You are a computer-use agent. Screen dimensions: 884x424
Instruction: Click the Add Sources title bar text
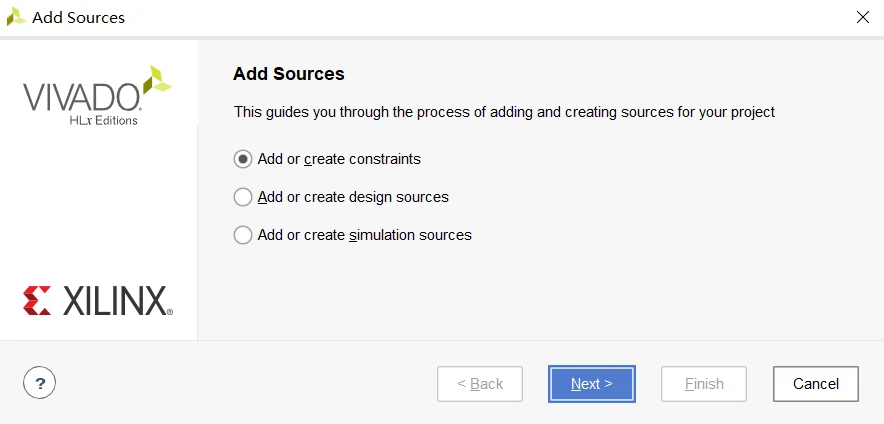point(78,18)
